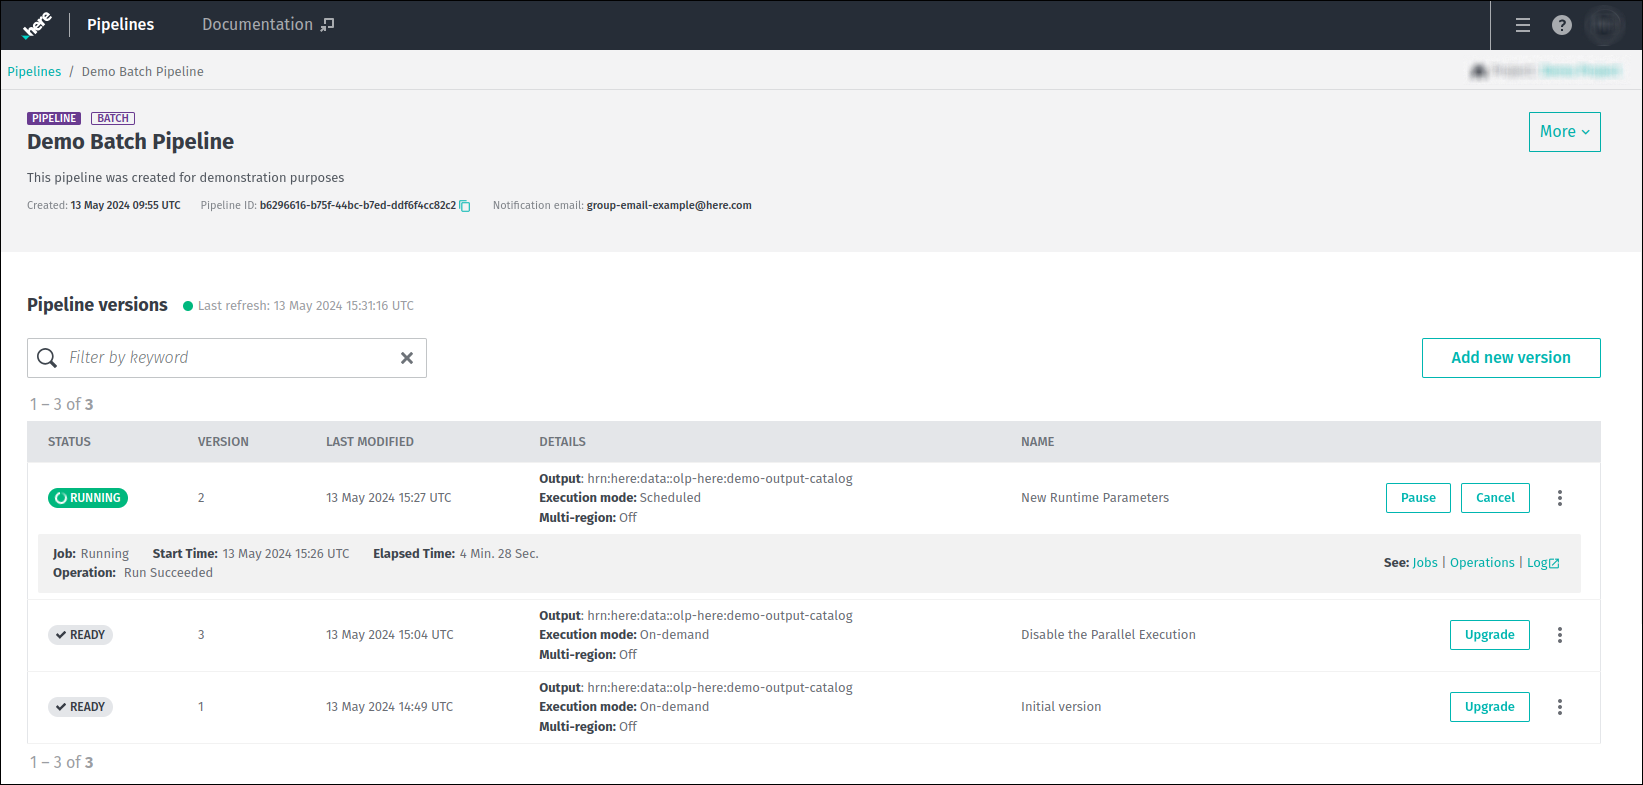Open kebab menu for version 2
The height and width of the screenshot is (785, 1643).
(x=1560, y=498)
